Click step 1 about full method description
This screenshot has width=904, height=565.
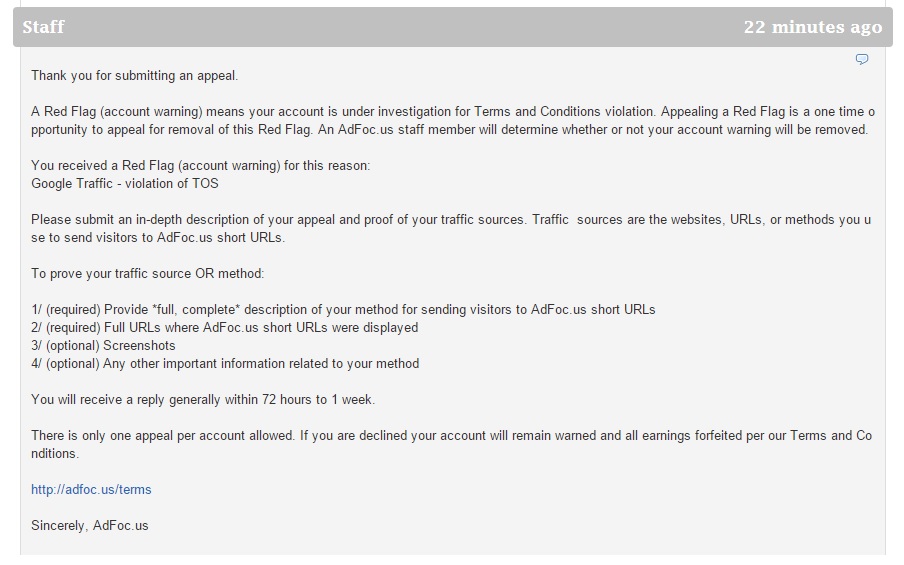[343, 310]
